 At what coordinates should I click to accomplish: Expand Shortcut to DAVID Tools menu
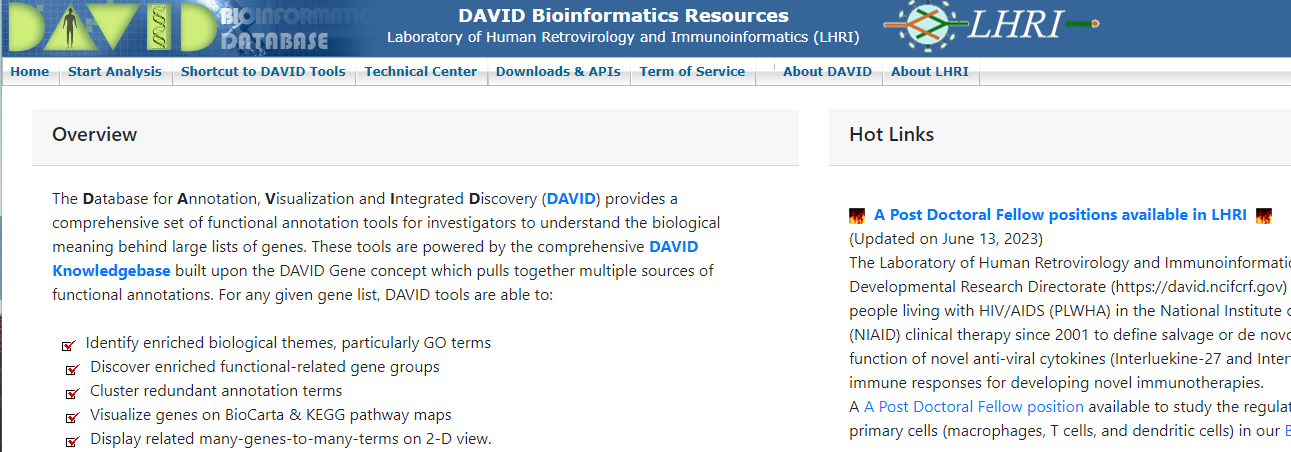(x=263, y=71)
